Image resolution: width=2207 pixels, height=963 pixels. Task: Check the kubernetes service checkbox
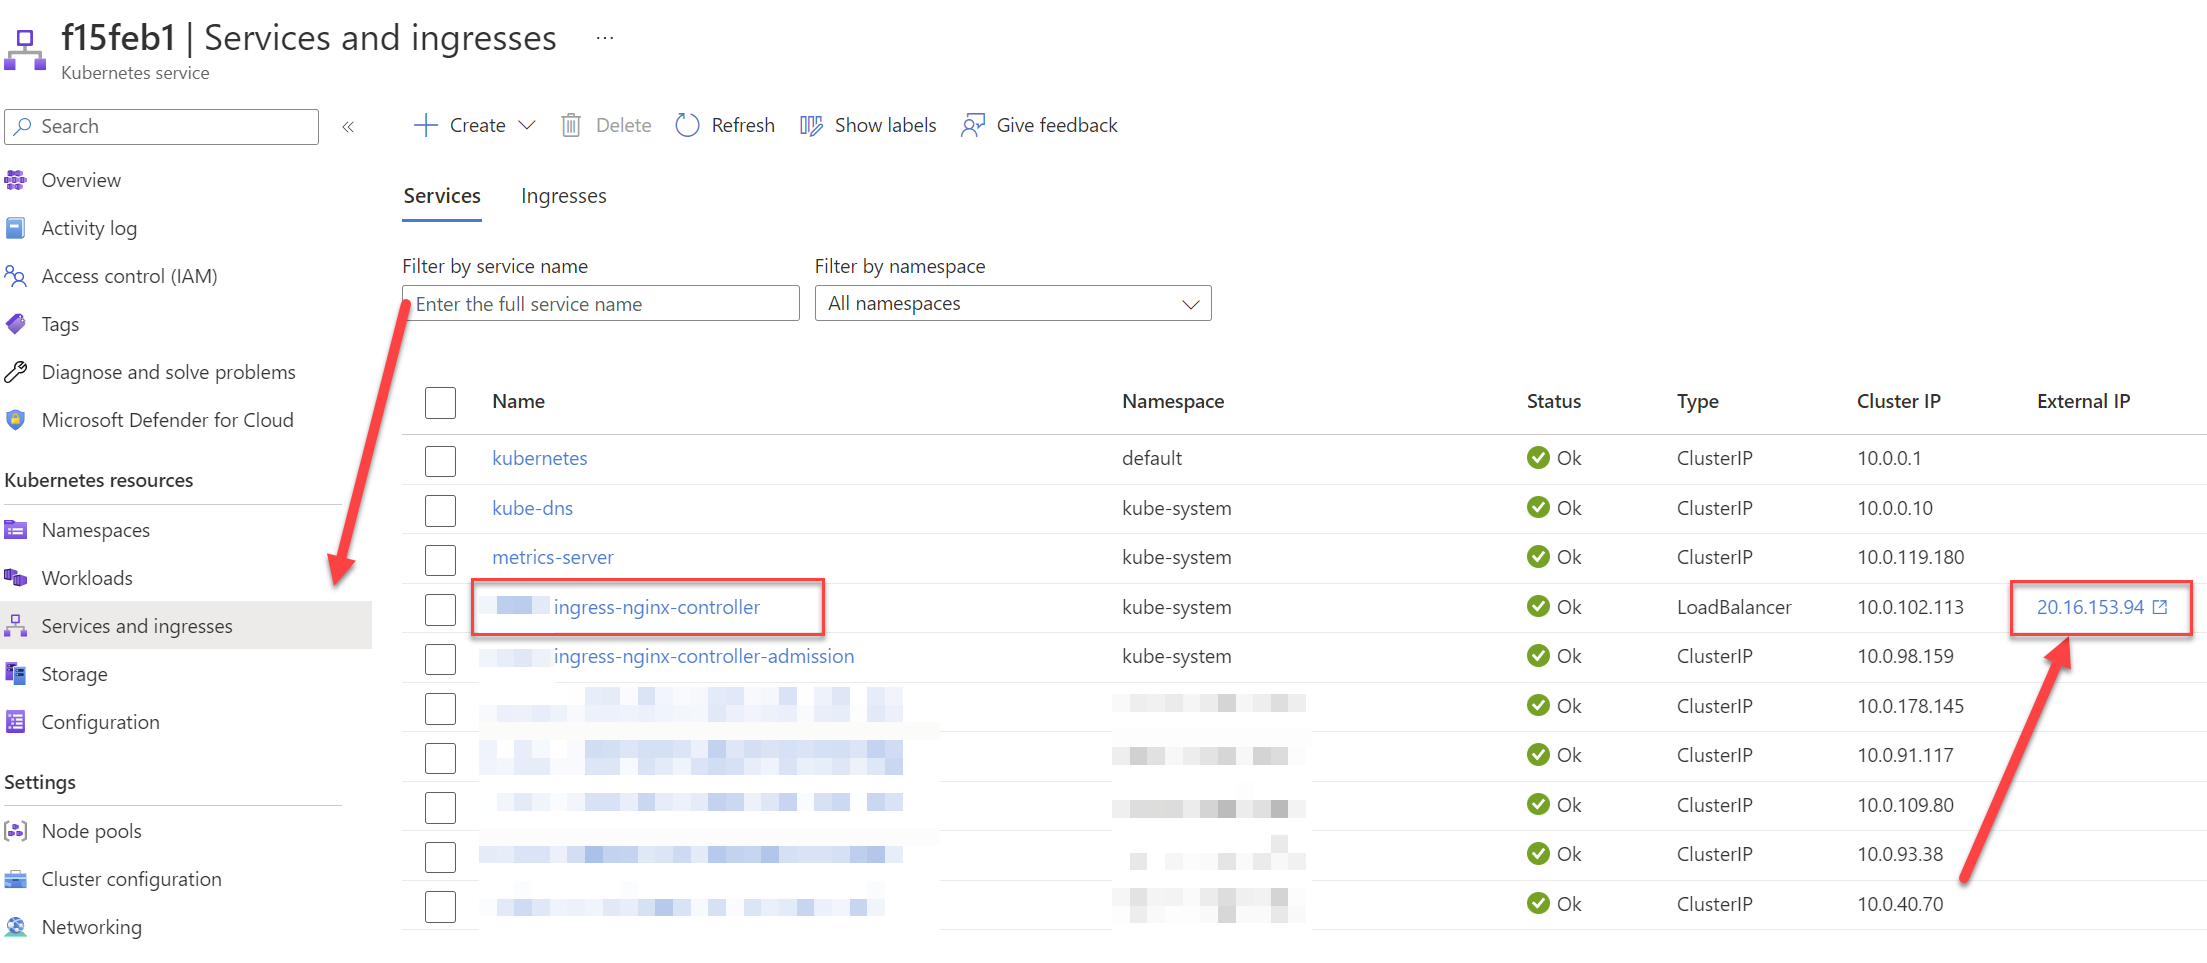coord(440,460)
